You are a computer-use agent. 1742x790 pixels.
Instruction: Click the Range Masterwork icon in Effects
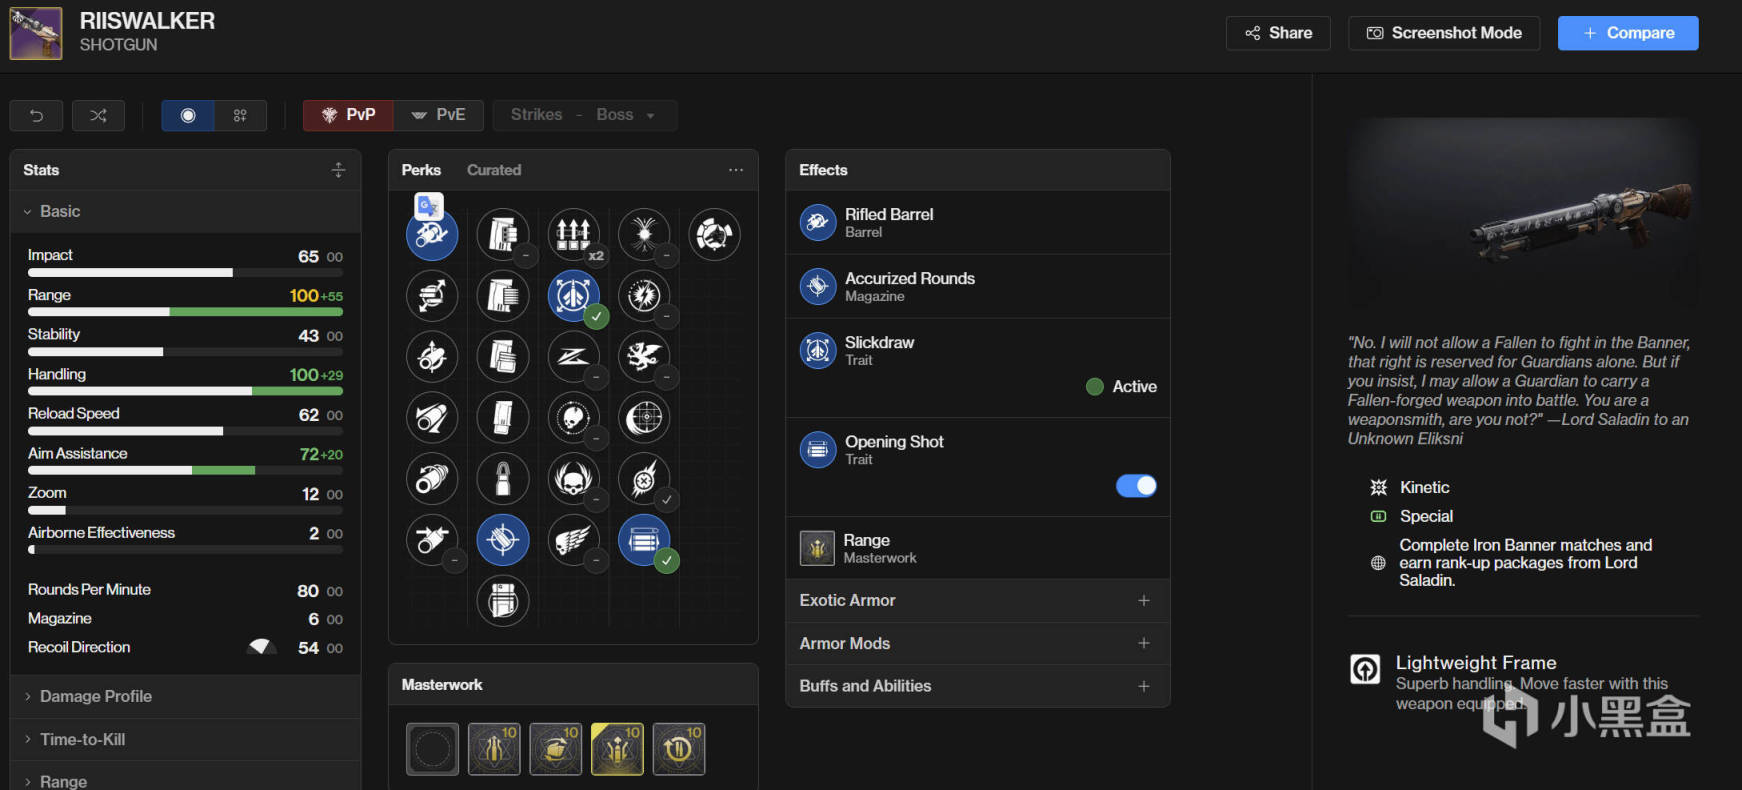[x=817, y=548]
